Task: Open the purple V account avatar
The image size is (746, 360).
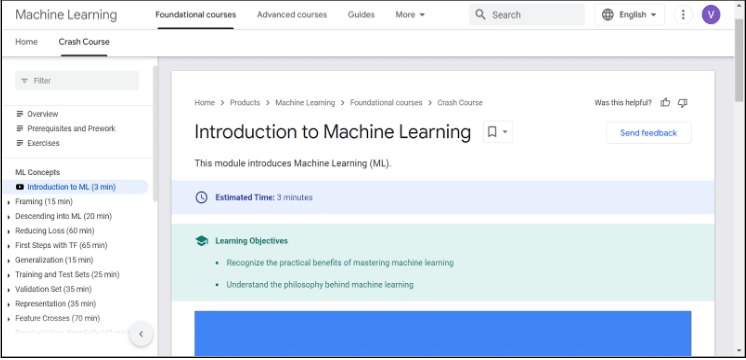Action: [711, 15]
